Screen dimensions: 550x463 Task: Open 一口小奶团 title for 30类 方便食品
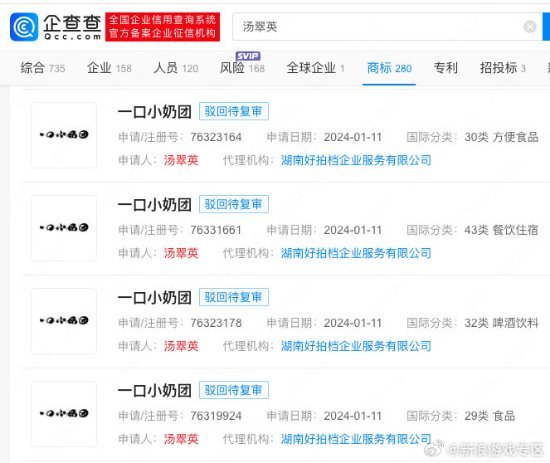155,112
